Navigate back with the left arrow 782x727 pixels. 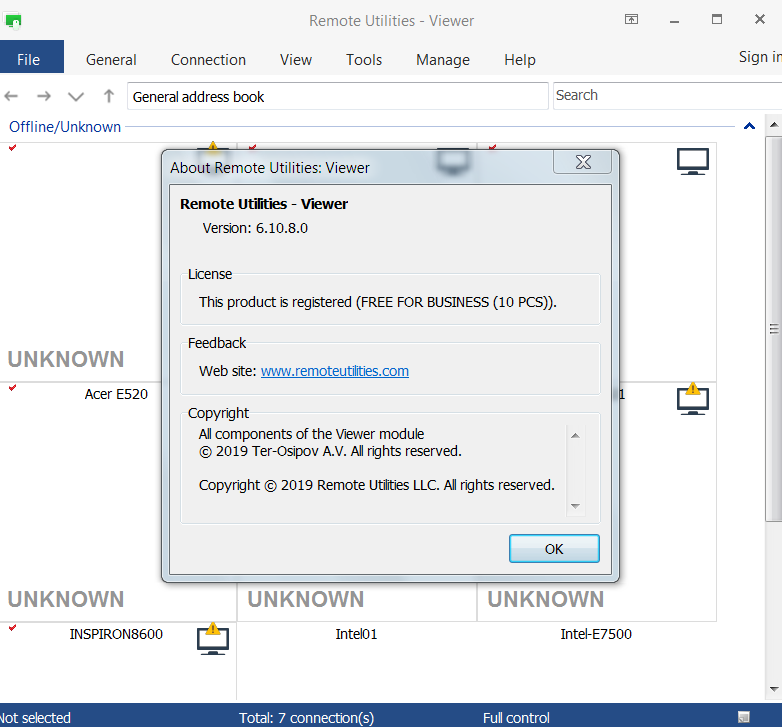tap(12, 96)
